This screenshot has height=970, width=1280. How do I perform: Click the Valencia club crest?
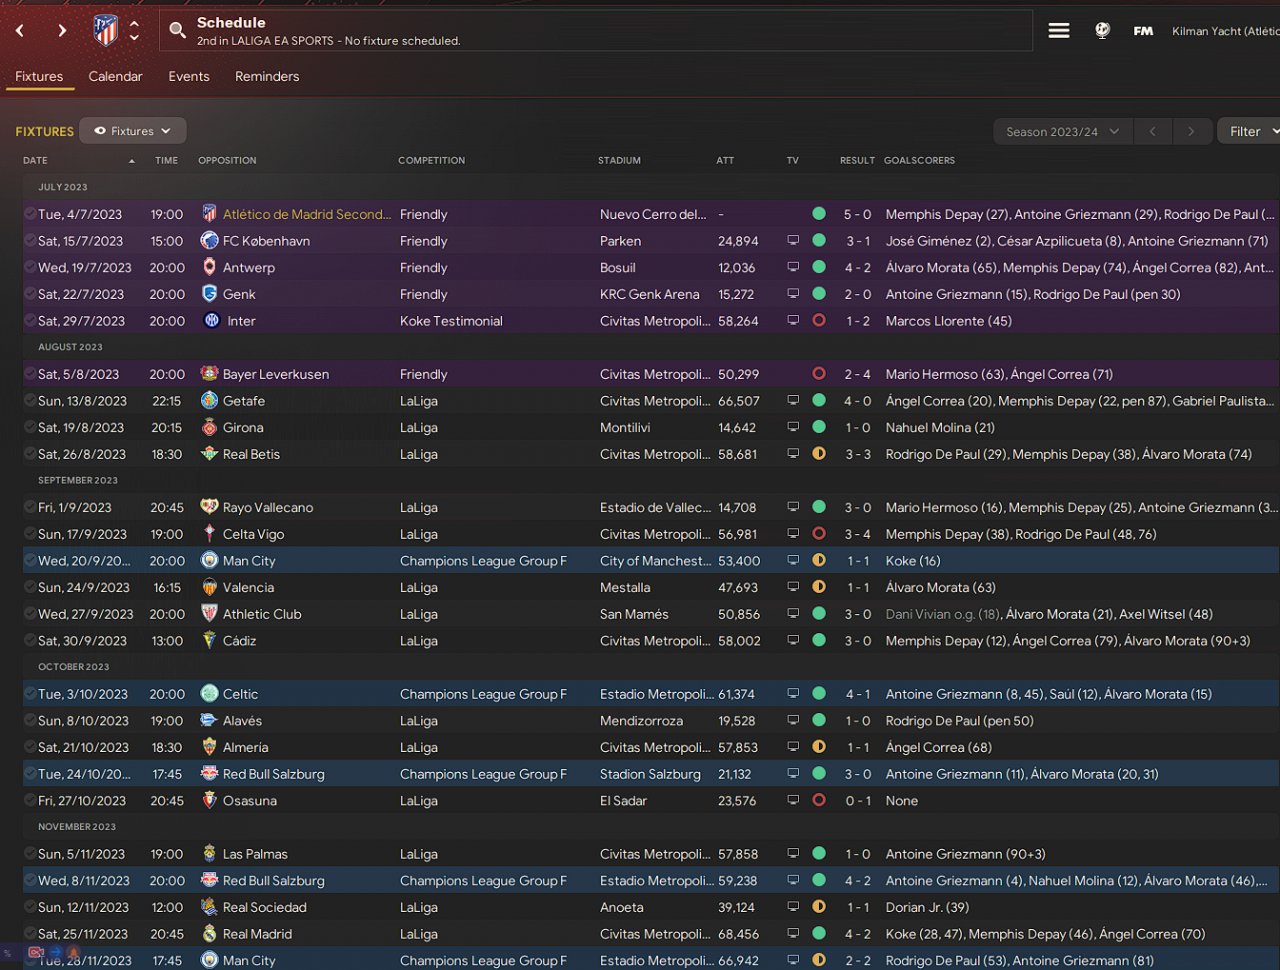210,587
